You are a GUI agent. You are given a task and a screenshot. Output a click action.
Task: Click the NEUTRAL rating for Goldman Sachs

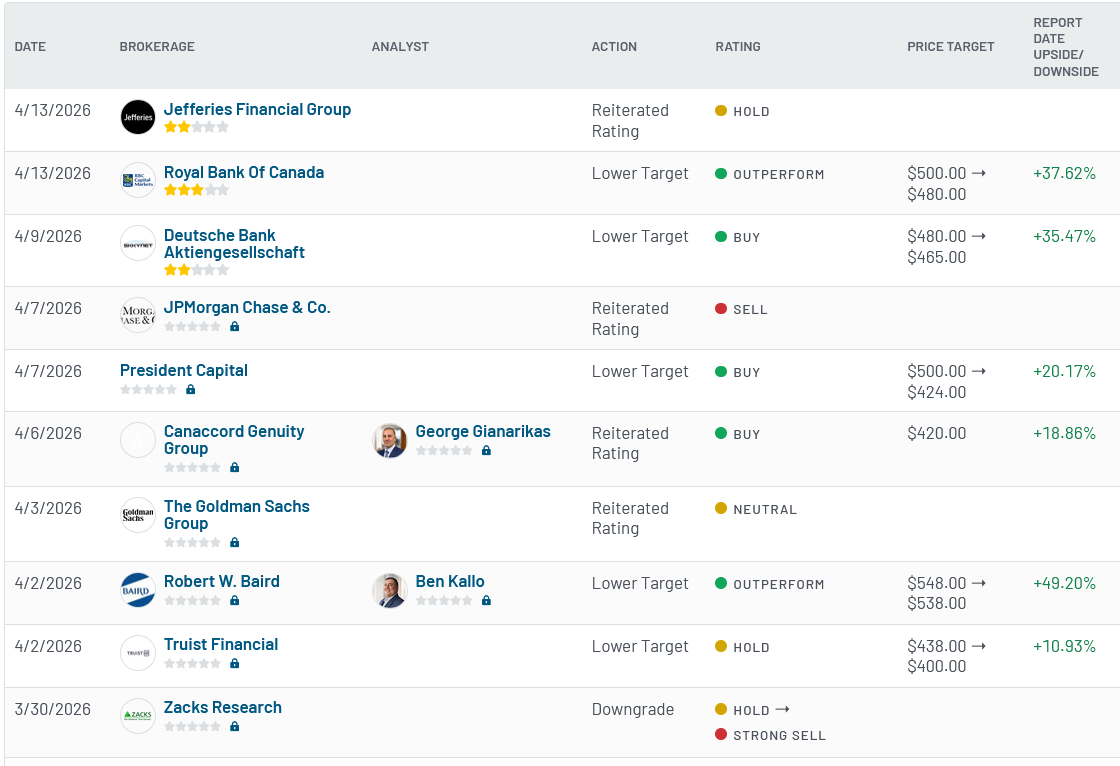(756, 509)
